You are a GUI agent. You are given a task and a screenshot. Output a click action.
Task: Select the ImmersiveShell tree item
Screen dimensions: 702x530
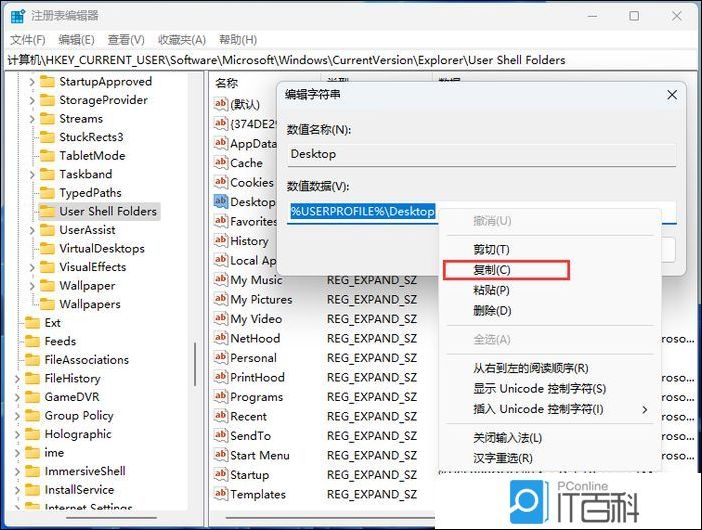tap(85, 471)
